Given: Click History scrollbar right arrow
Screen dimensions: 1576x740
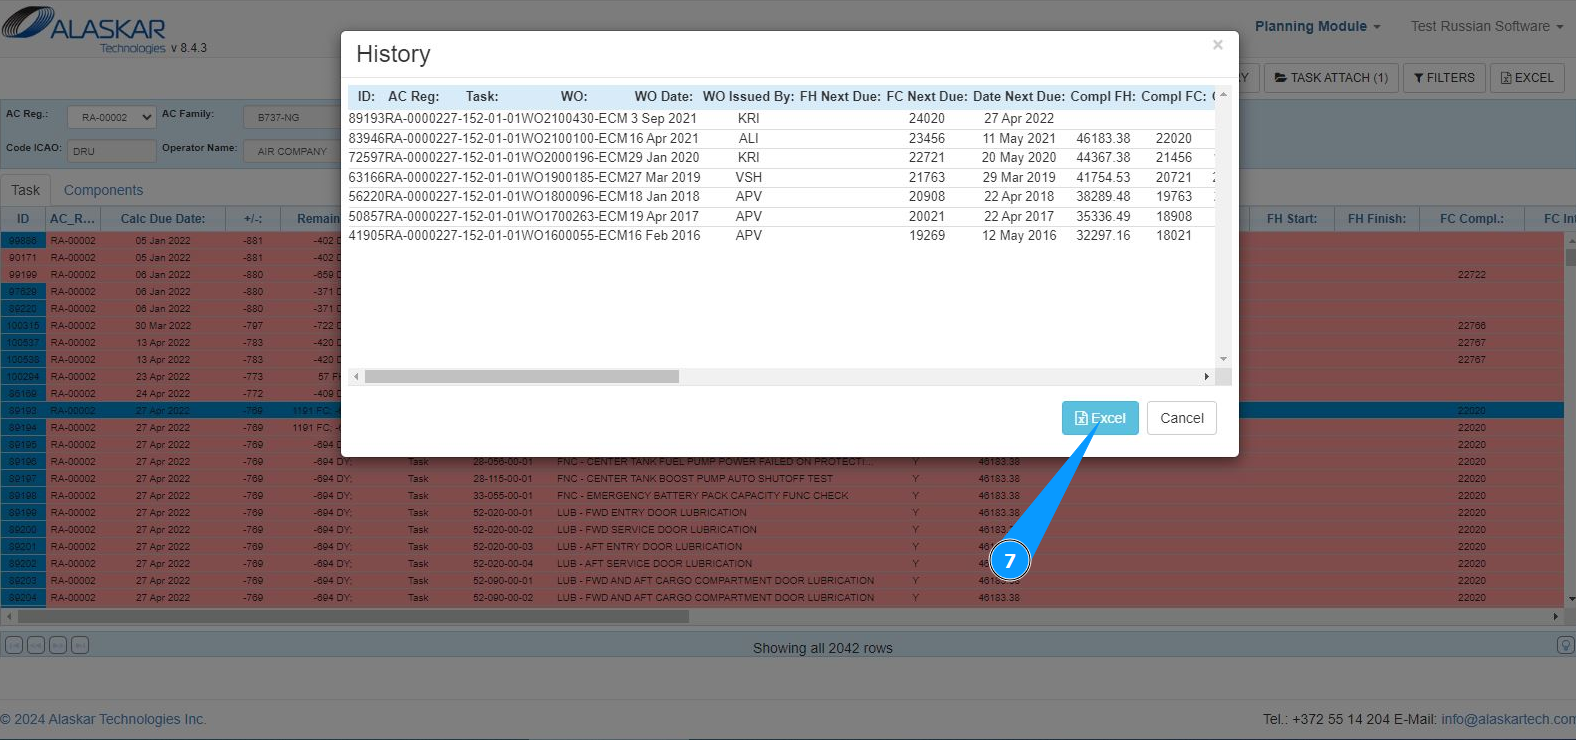Looking at the screenshot, I should pyautogui.click(x=1206, y=377).
